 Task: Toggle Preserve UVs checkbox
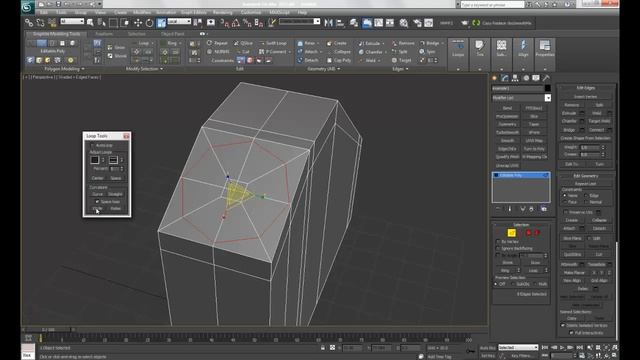click(x=566, y=212)
